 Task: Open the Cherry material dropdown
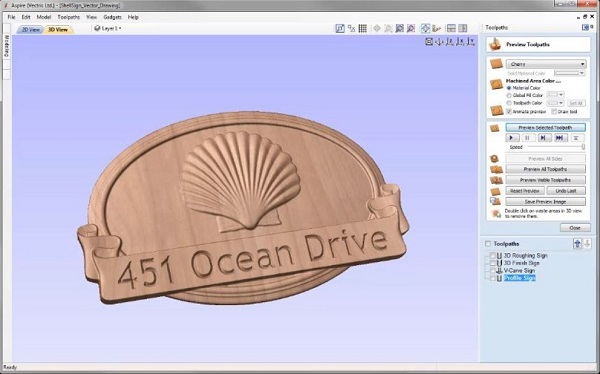coord(546,64)
